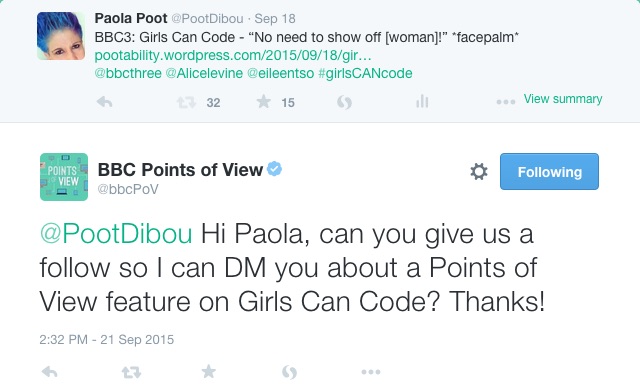Open analytics bar chart icon on Paola's tweet
The image size is (640, 391).
(422, 101)
